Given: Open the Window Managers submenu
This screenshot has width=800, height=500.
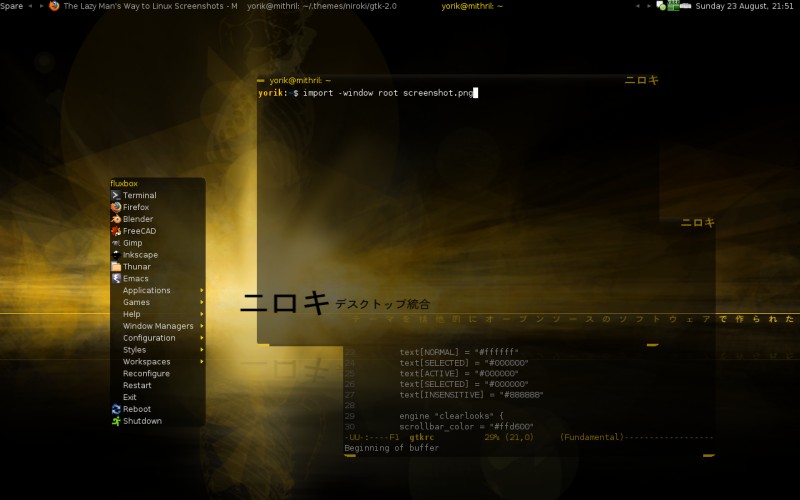Looking at the screenshot, I should coord(157,326).
